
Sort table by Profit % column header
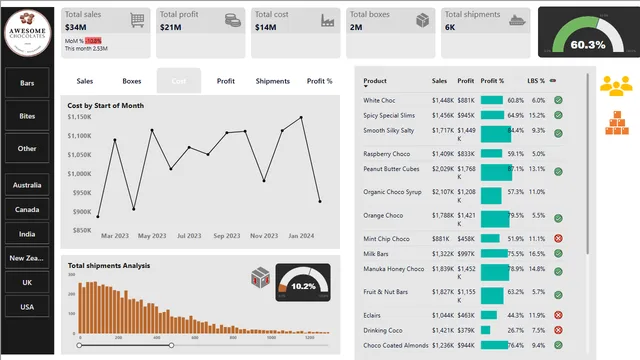coord(492,81)
